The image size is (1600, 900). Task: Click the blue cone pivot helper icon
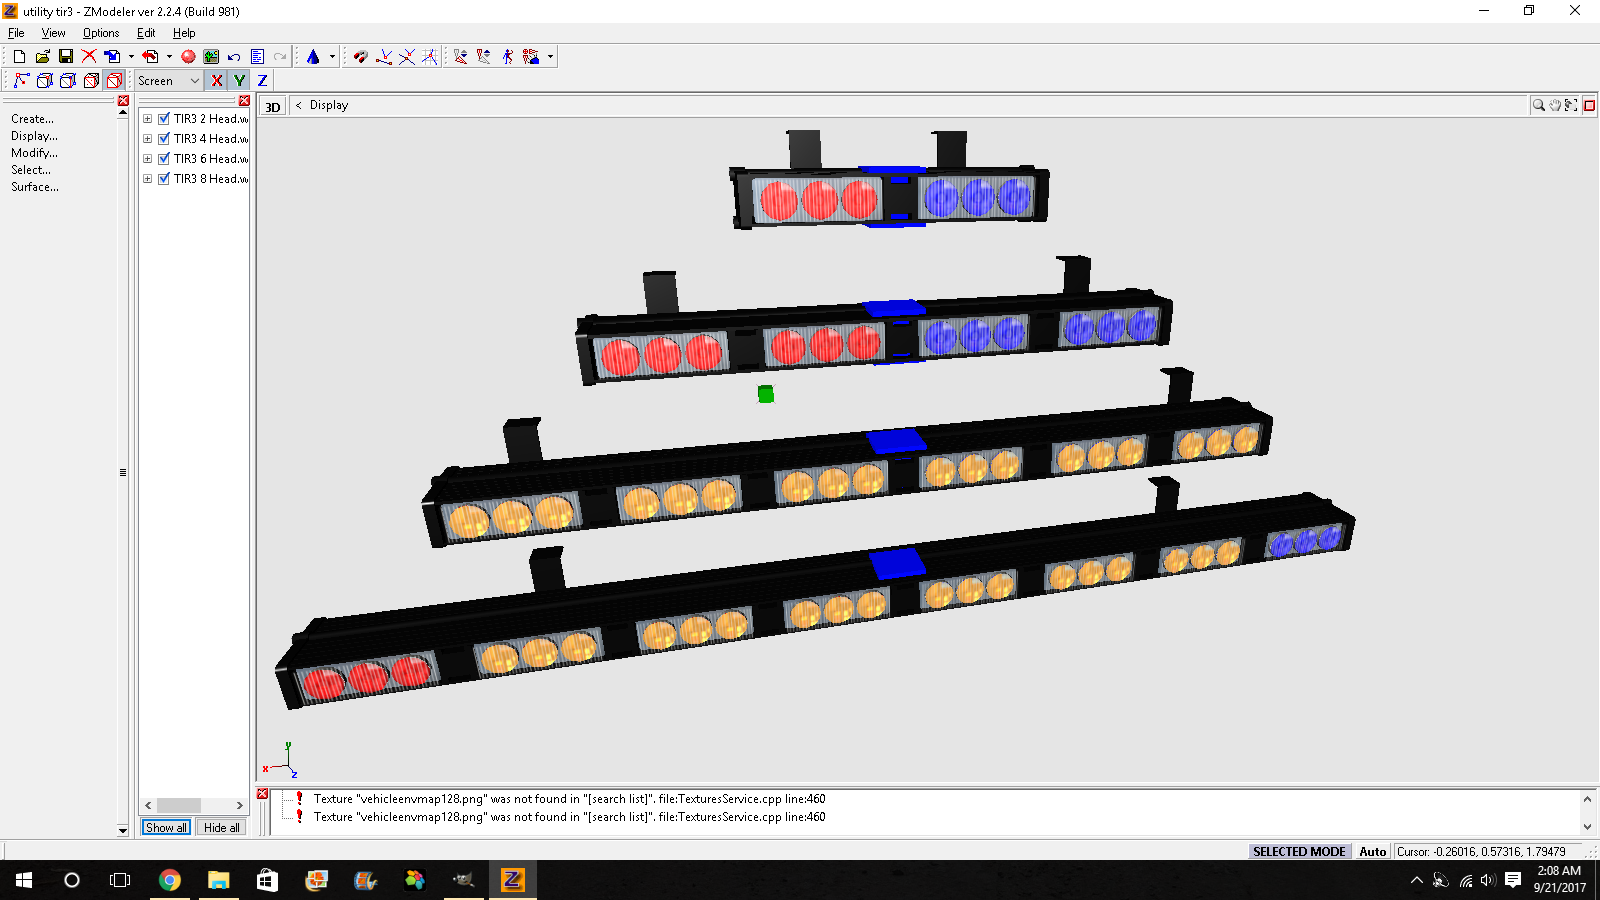313,57
